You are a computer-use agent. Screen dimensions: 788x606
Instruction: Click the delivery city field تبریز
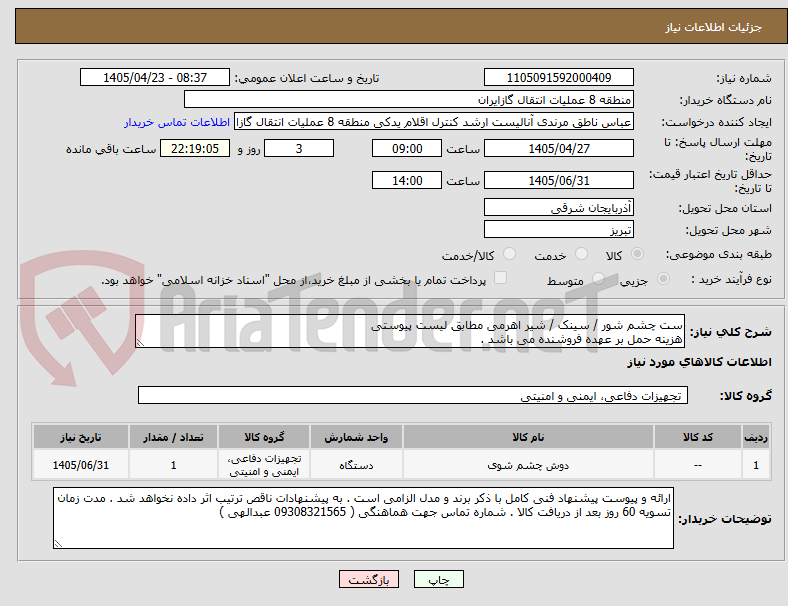[x=559, y=229]
